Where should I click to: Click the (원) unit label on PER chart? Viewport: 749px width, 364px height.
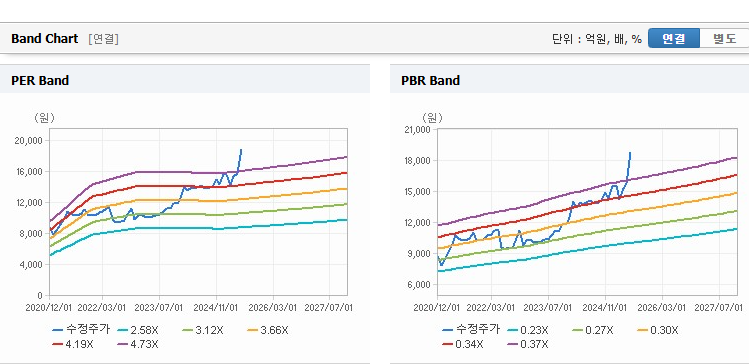[x=44, y=118]
